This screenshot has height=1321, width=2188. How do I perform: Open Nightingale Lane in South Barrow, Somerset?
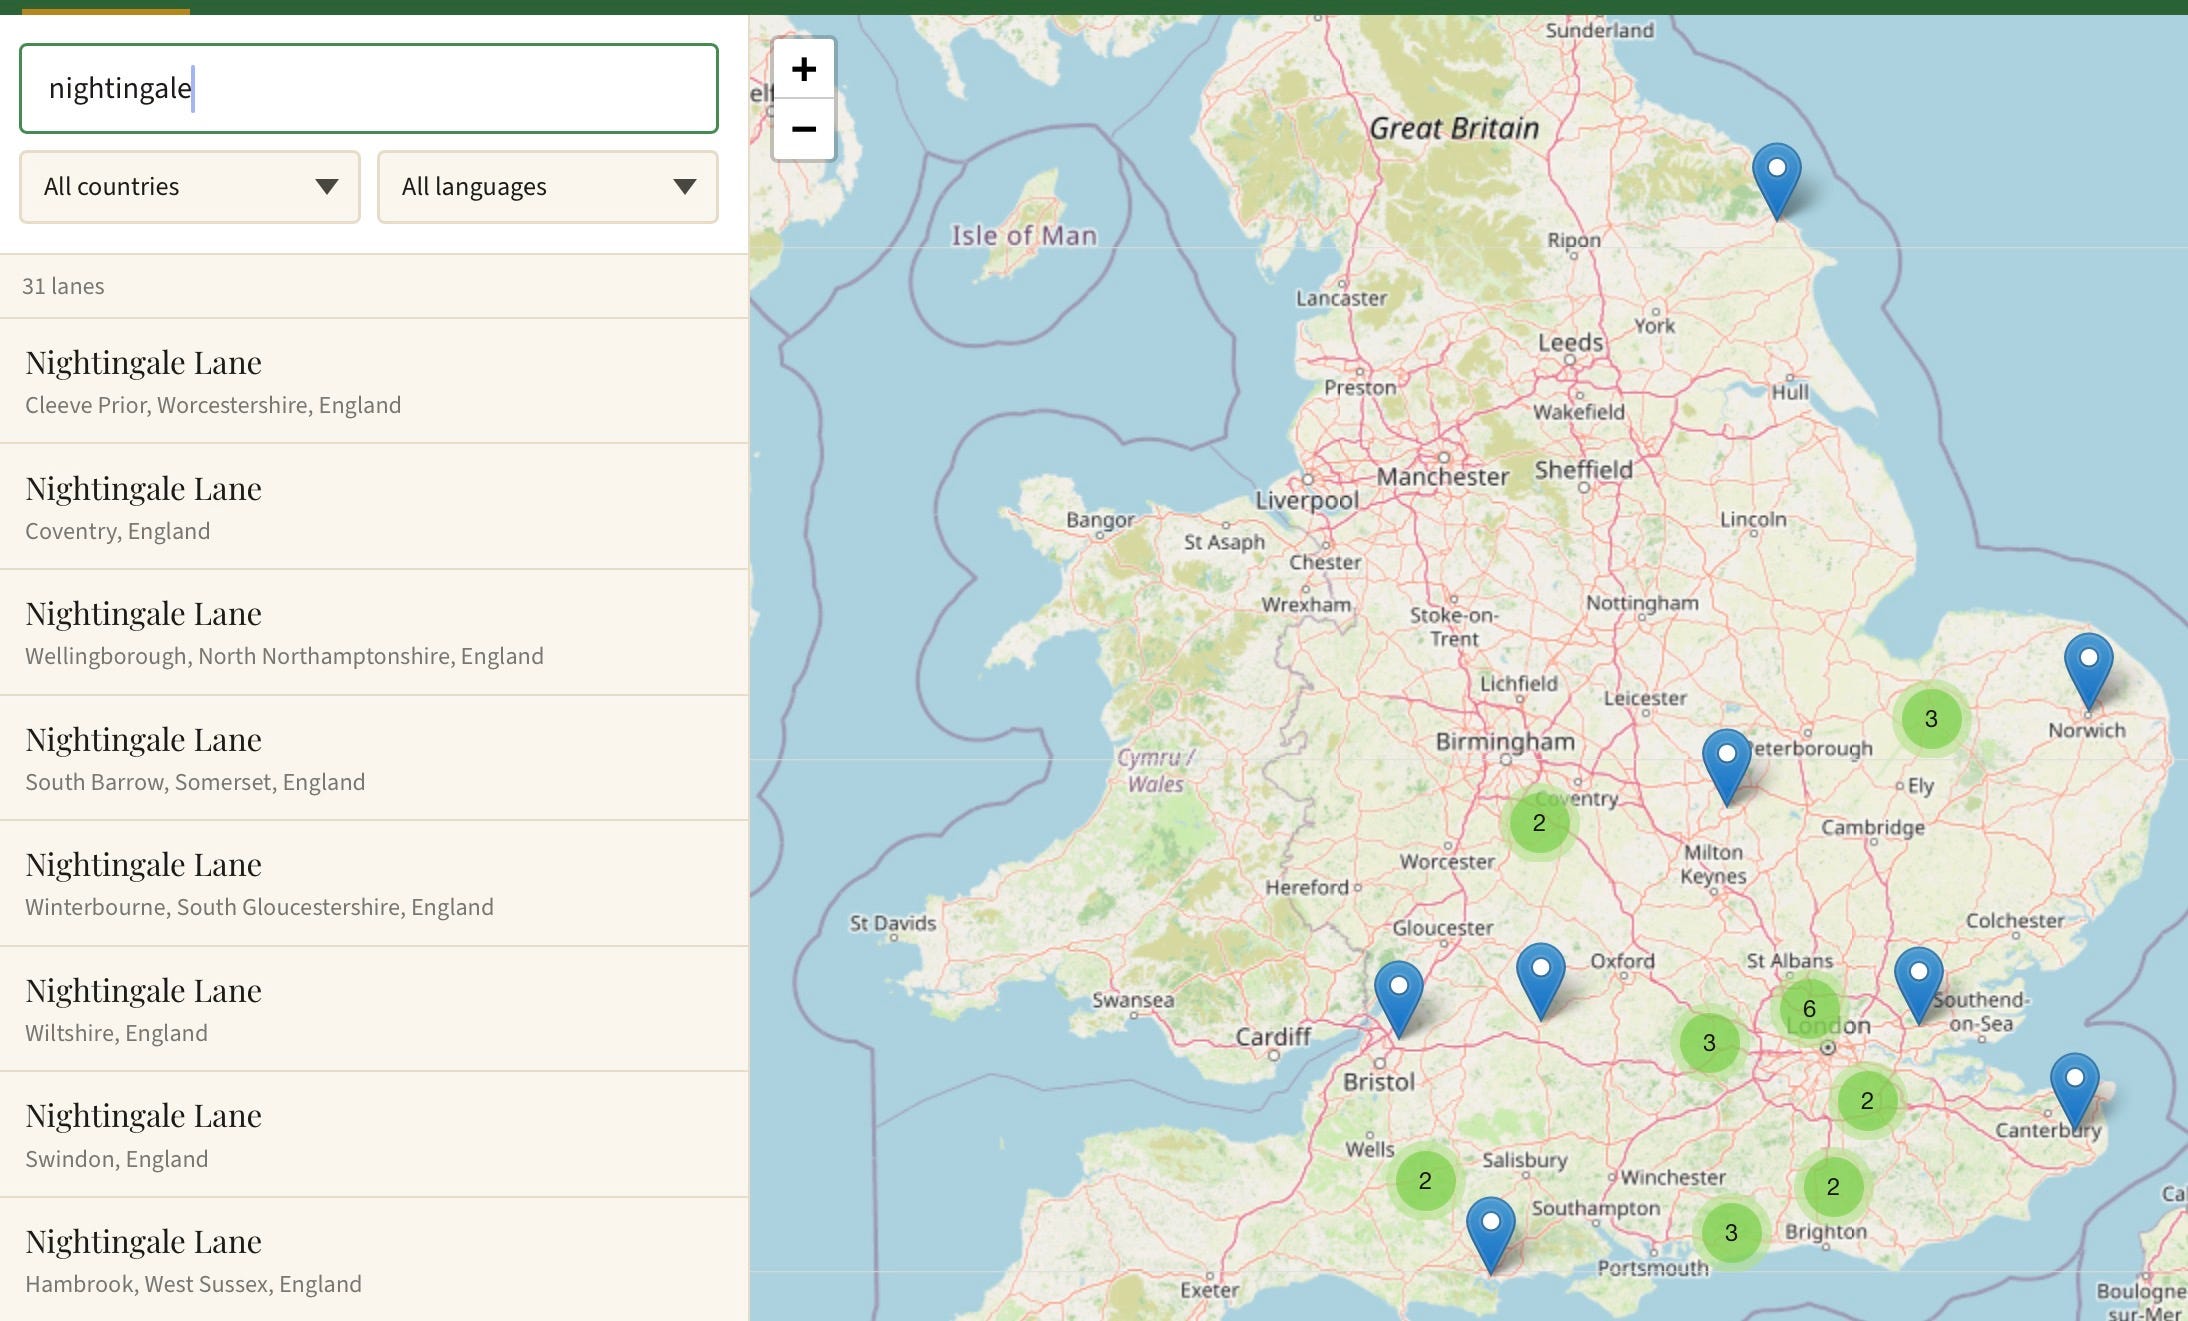(374, 758)
